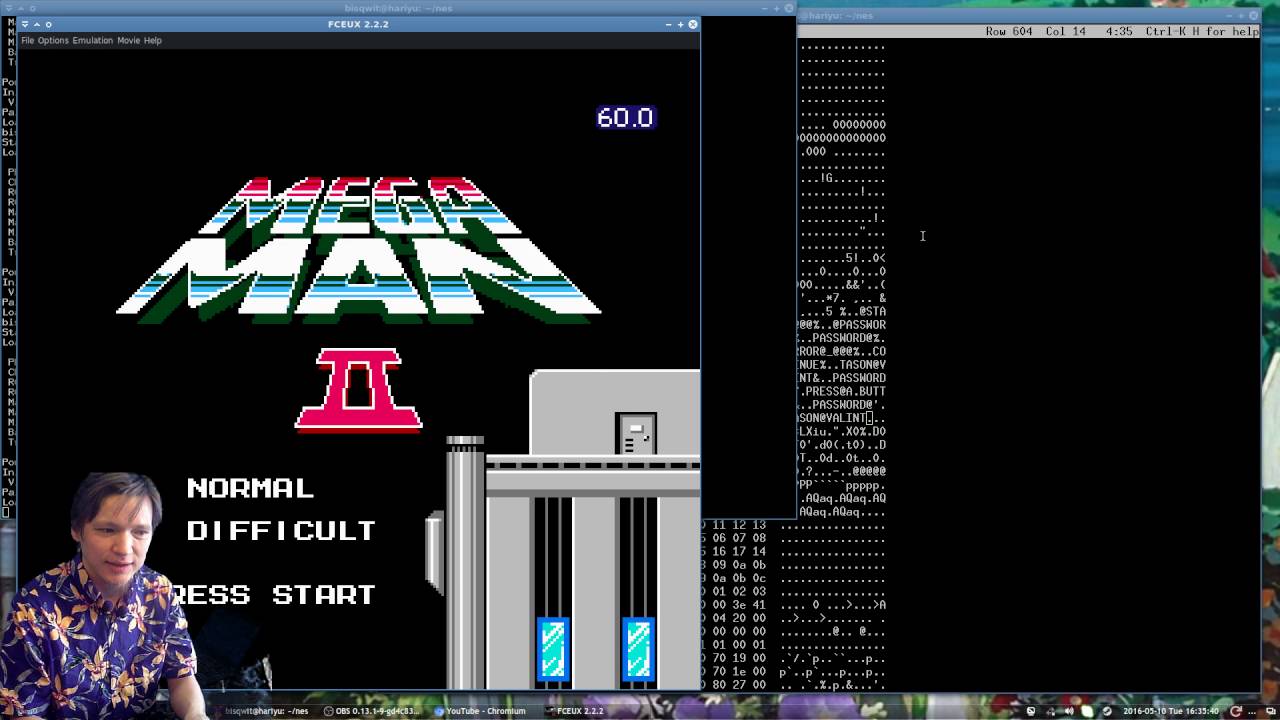The width and height of the screenshot is (1280, 720).
Task: Click the red refresh icon in panel
Action: (1236, 711)
